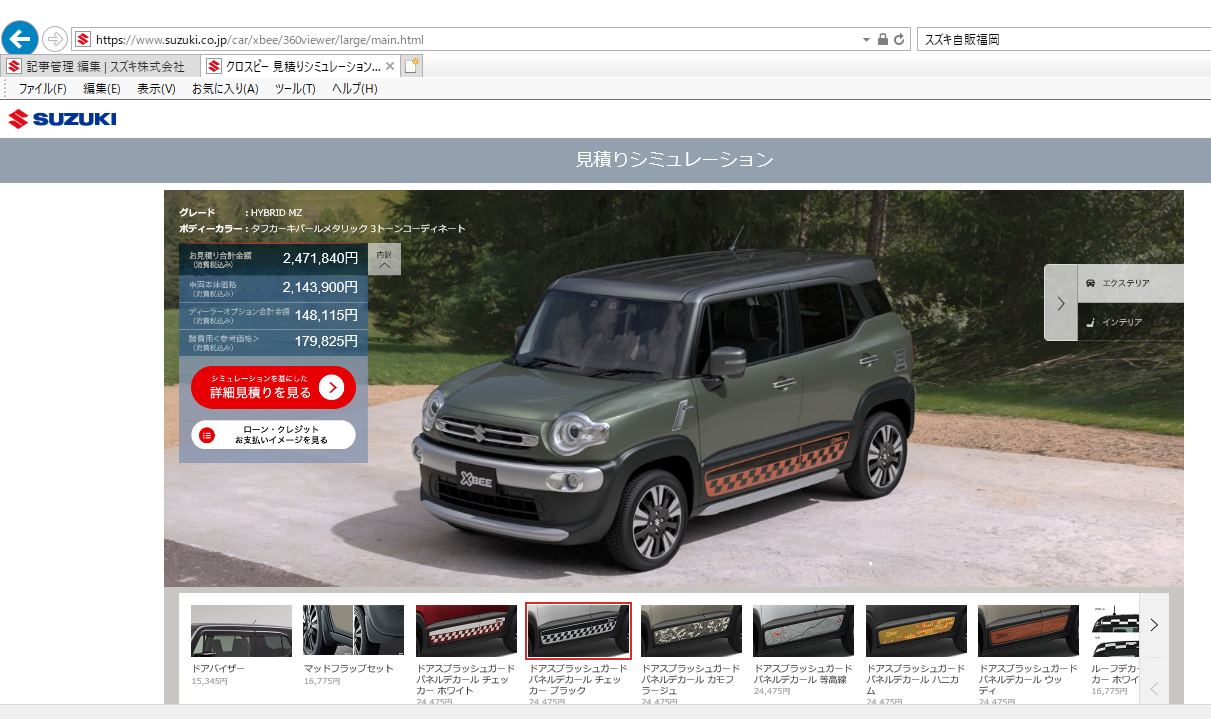The height and width of the screenshot is (719, 1211).
Task: Click the 車両本体価格 2,143,900円 row
Action: (x=273, y=288)
